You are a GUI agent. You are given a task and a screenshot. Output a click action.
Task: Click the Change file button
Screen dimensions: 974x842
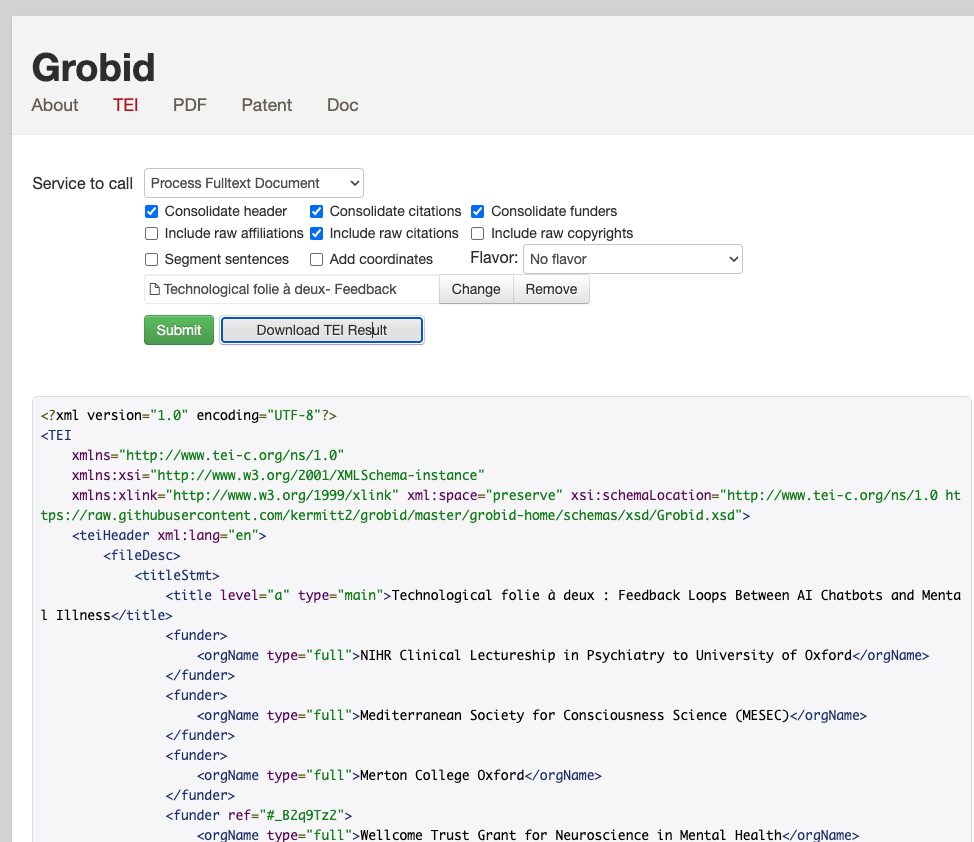point(476,290)
